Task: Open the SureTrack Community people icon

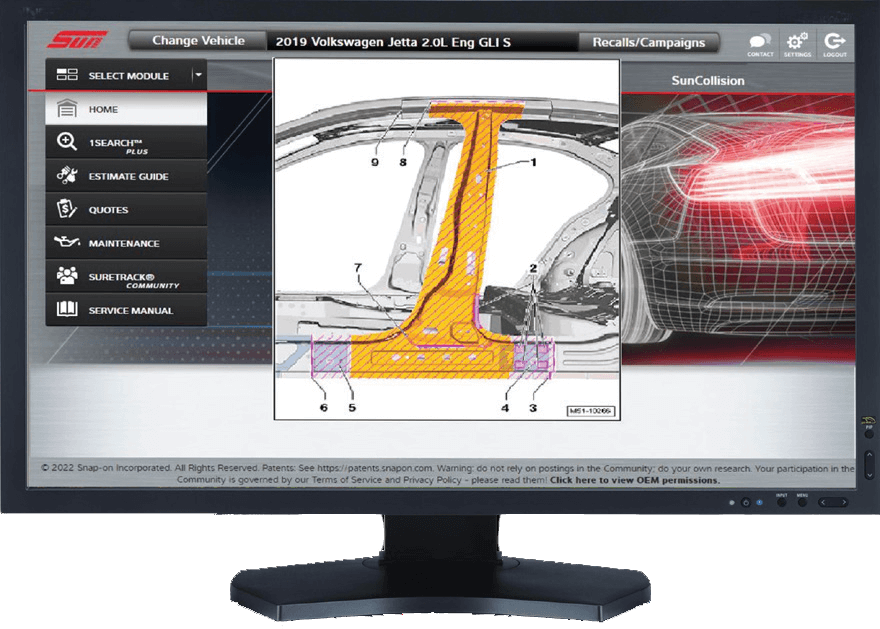Action: (67, 277)
